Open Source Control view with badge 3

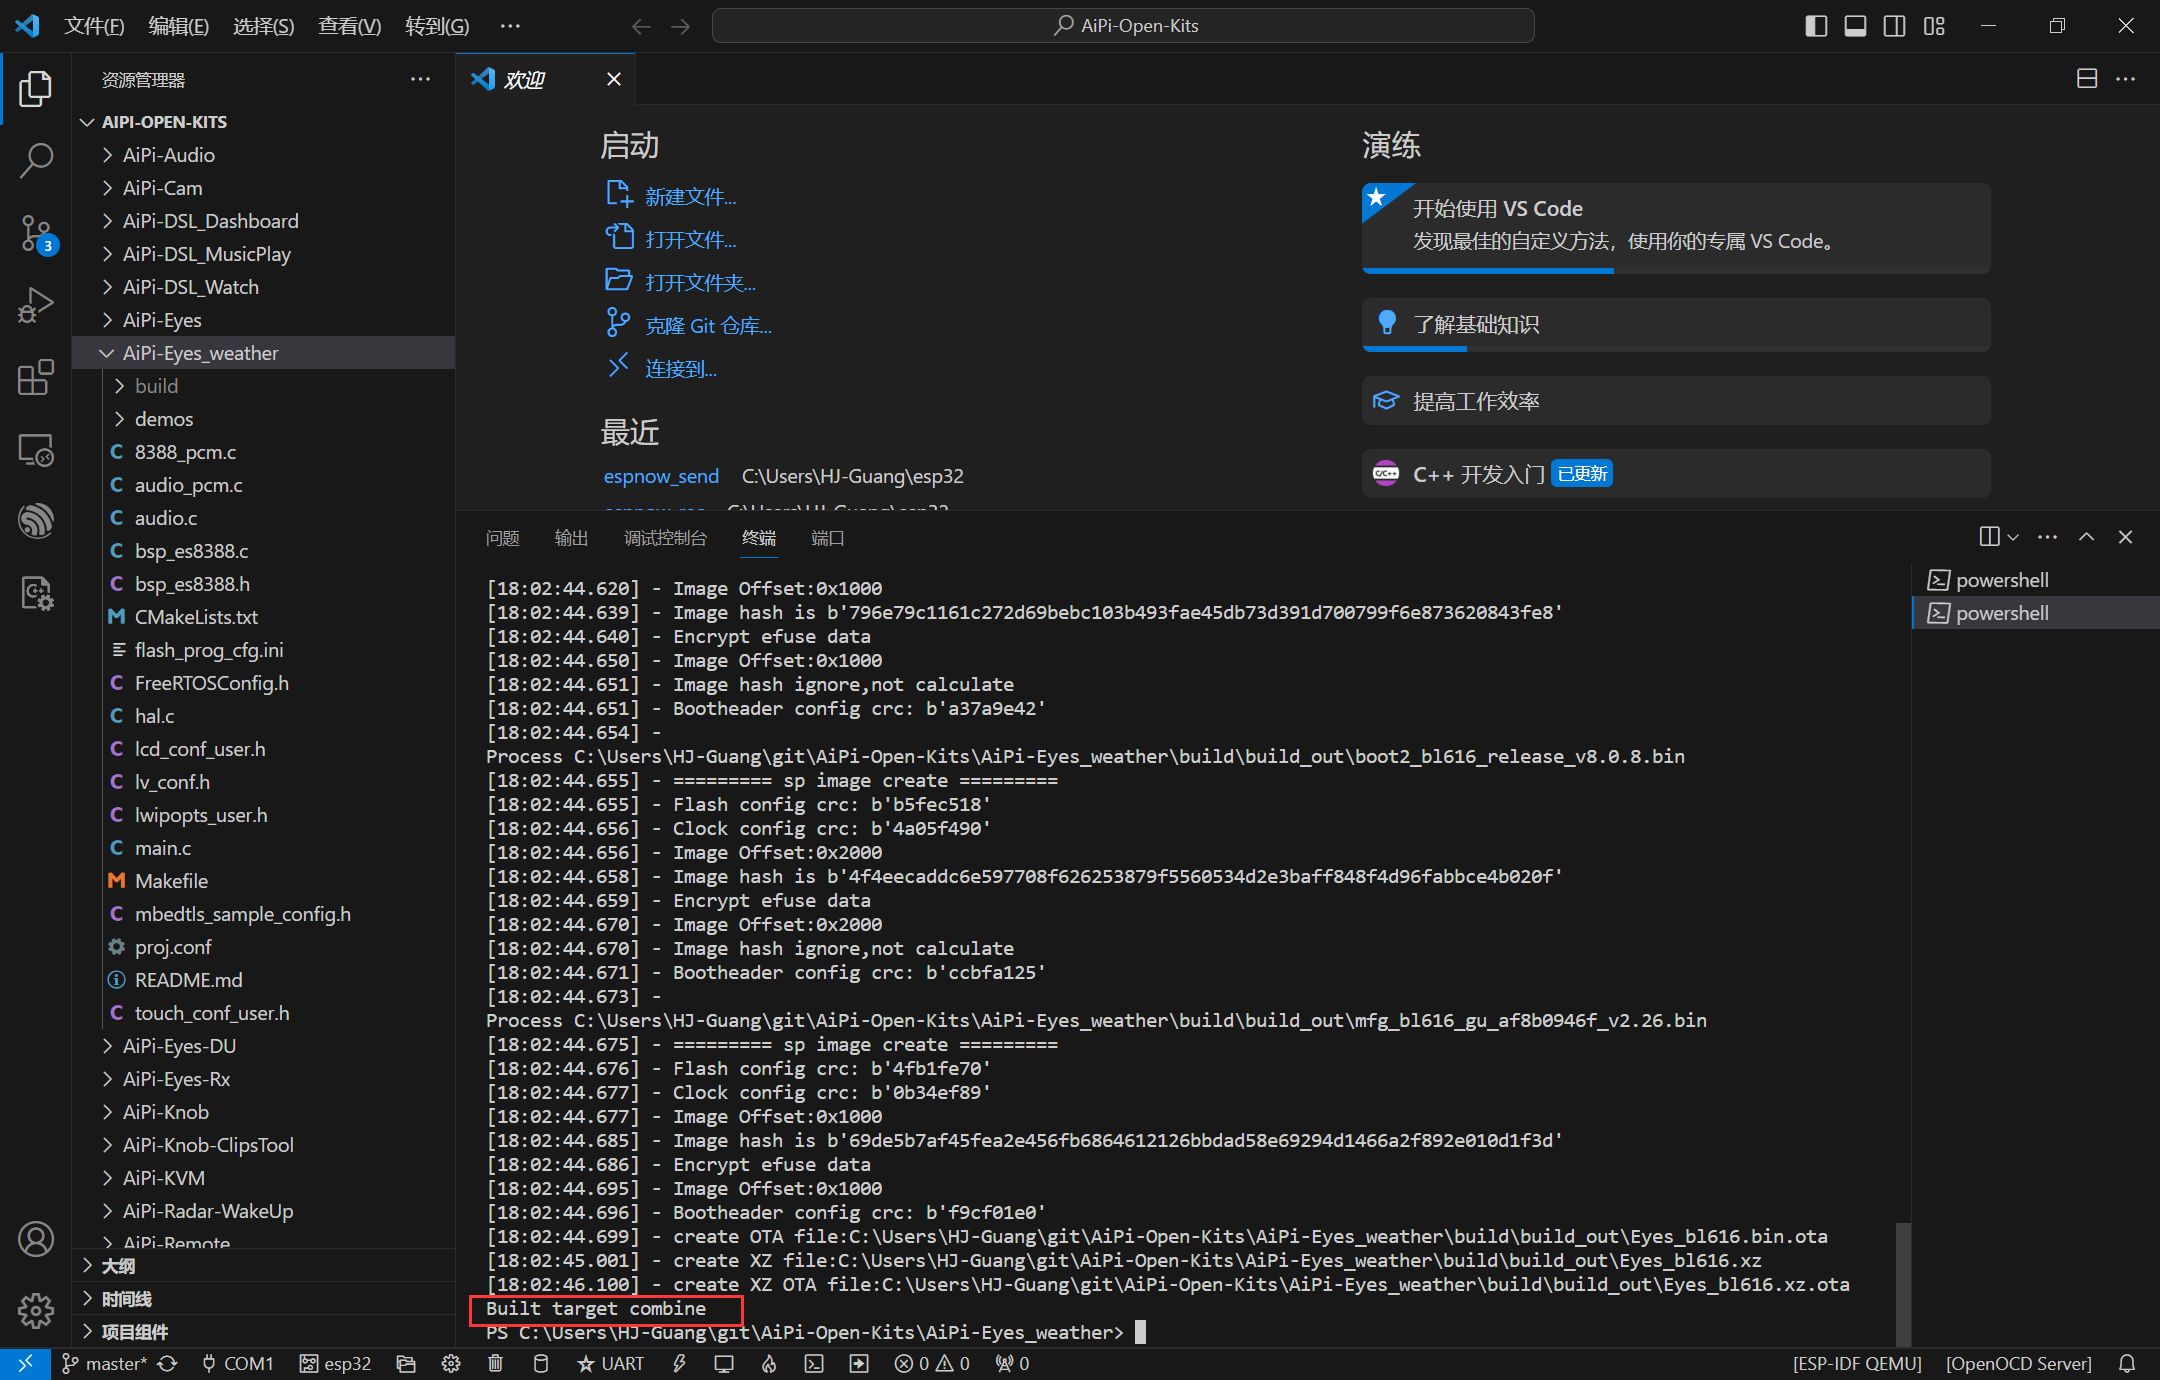pos(36,234)
